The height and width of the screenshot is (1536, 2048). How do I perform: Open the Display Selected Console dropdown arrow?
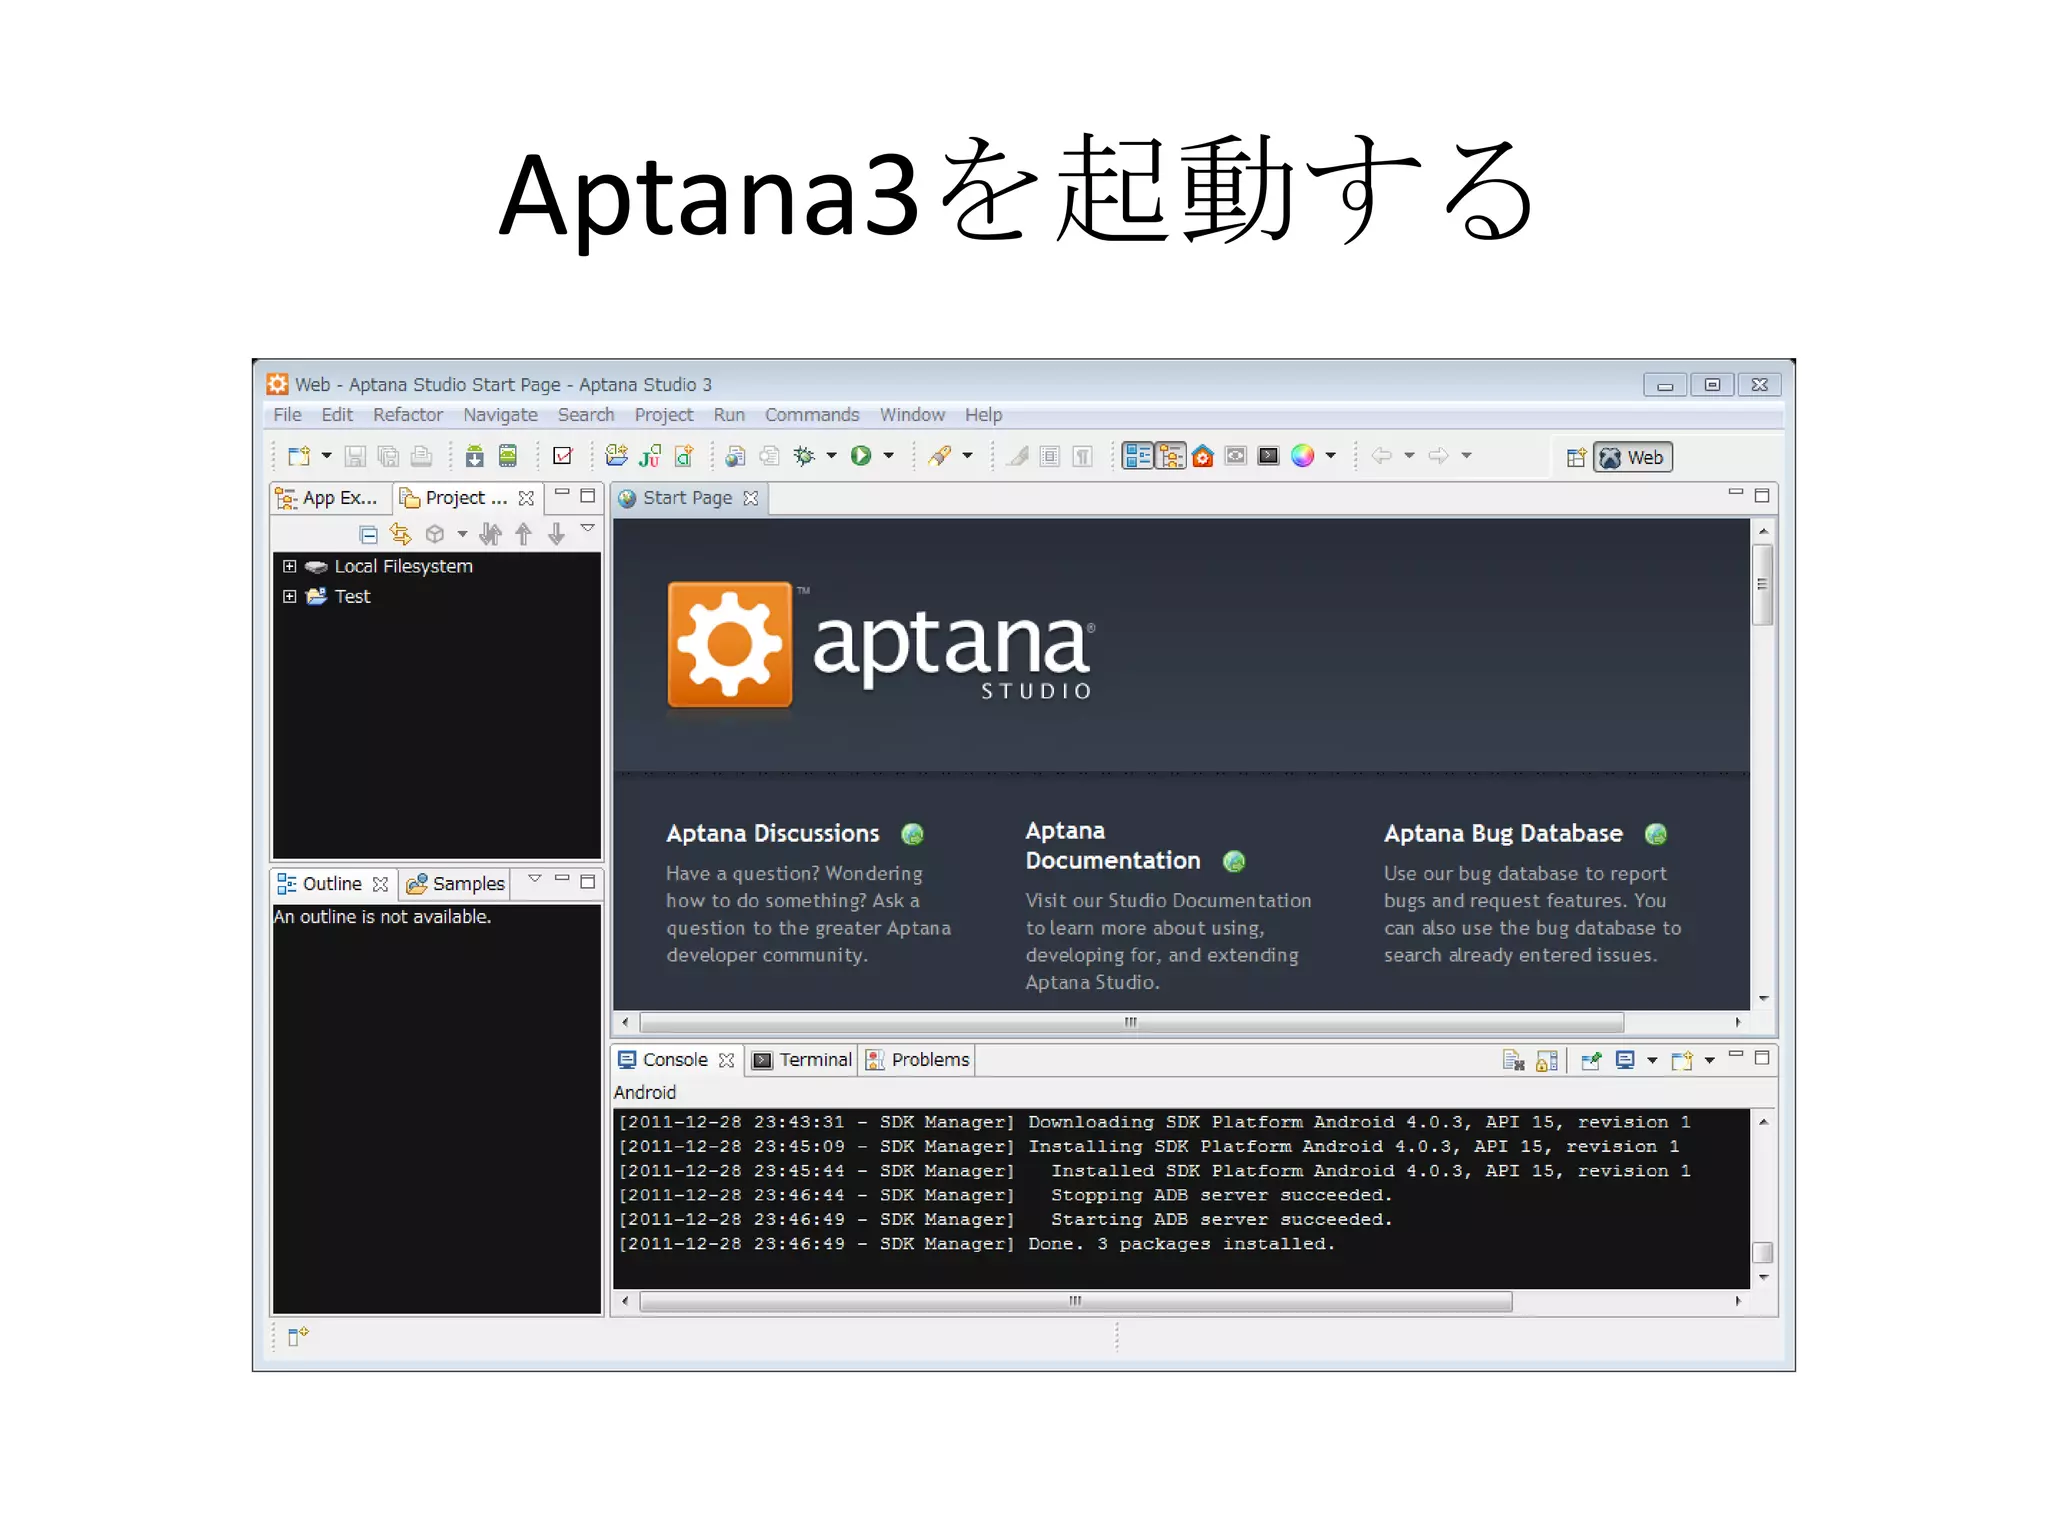click(1652, 1061)
